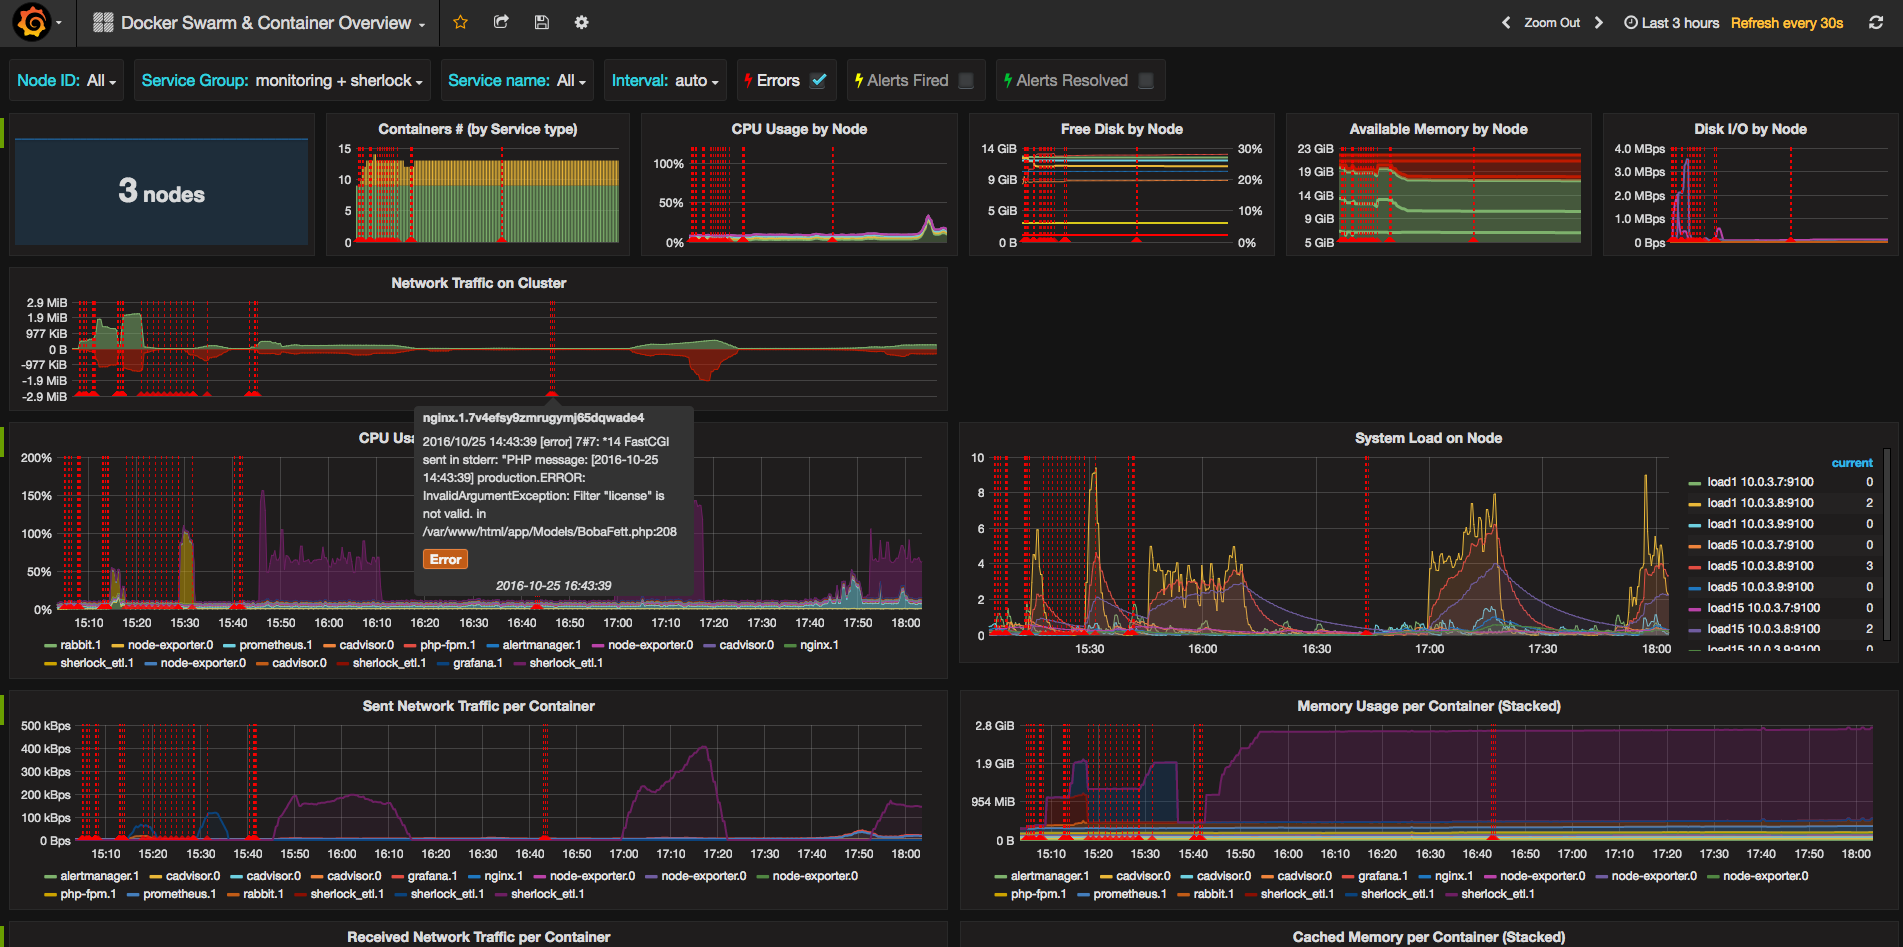Open the Node ID dropdown
1903x947 pixels.
click(100, 81)
